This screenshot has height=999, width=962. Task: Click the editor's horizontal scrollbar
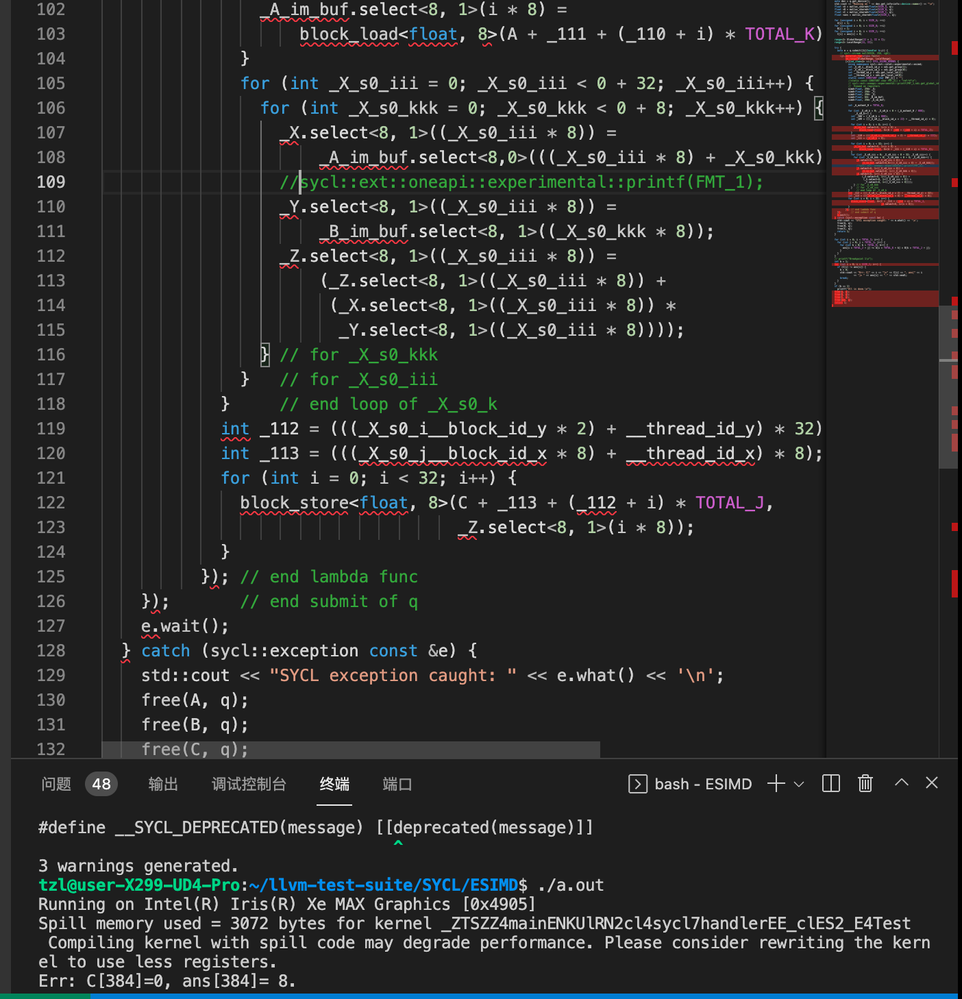pyautogui.click(x=350, y=749)
